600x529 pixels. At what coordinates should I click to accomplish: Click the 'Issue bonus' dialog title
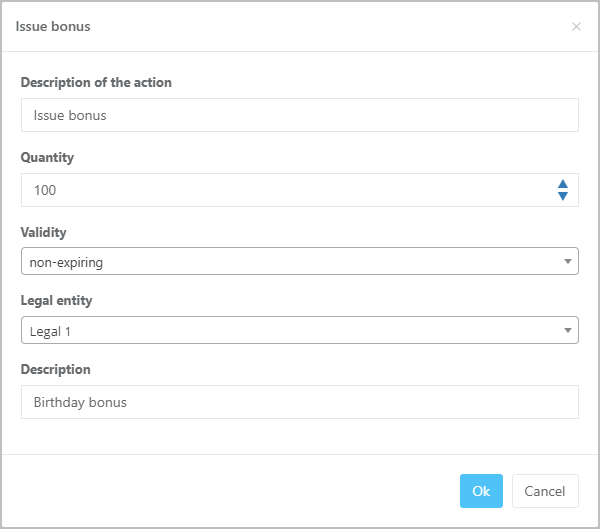[x=53, y=26]
